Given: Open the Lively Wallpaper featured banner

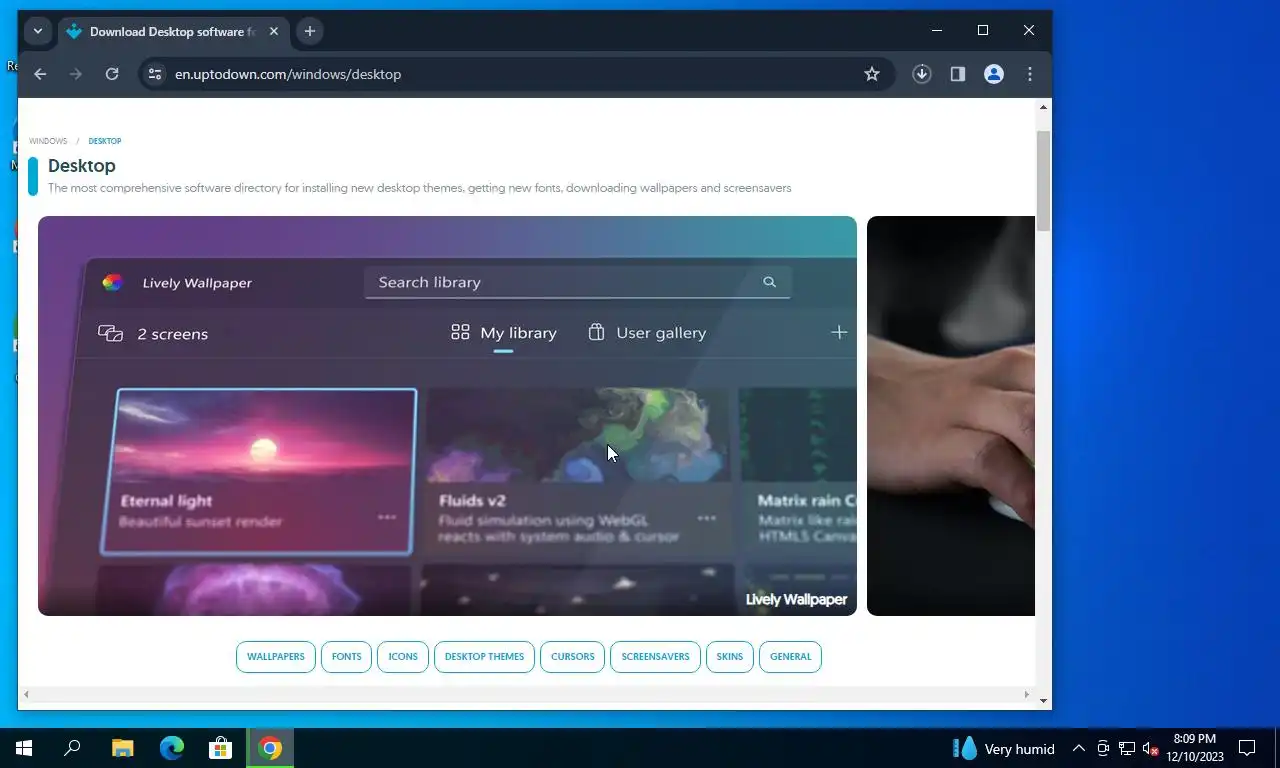Looking at the screenshot, I should [447, 416].
